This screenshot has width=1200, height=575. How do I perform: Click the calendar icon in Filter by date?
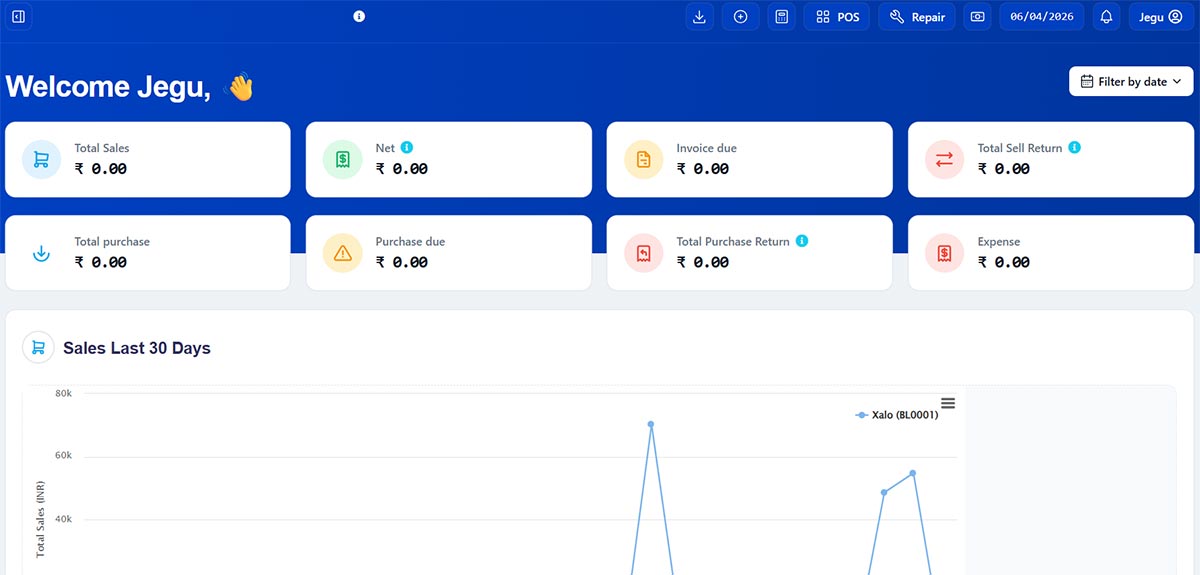[1087, 82]
